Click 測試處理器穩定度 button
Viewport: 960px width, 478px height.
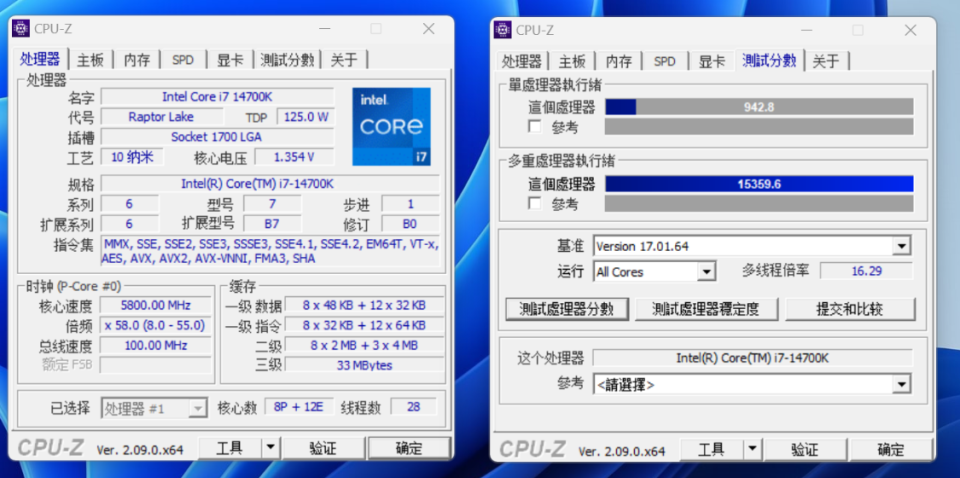pyautogui.click(x=707, y=309)
